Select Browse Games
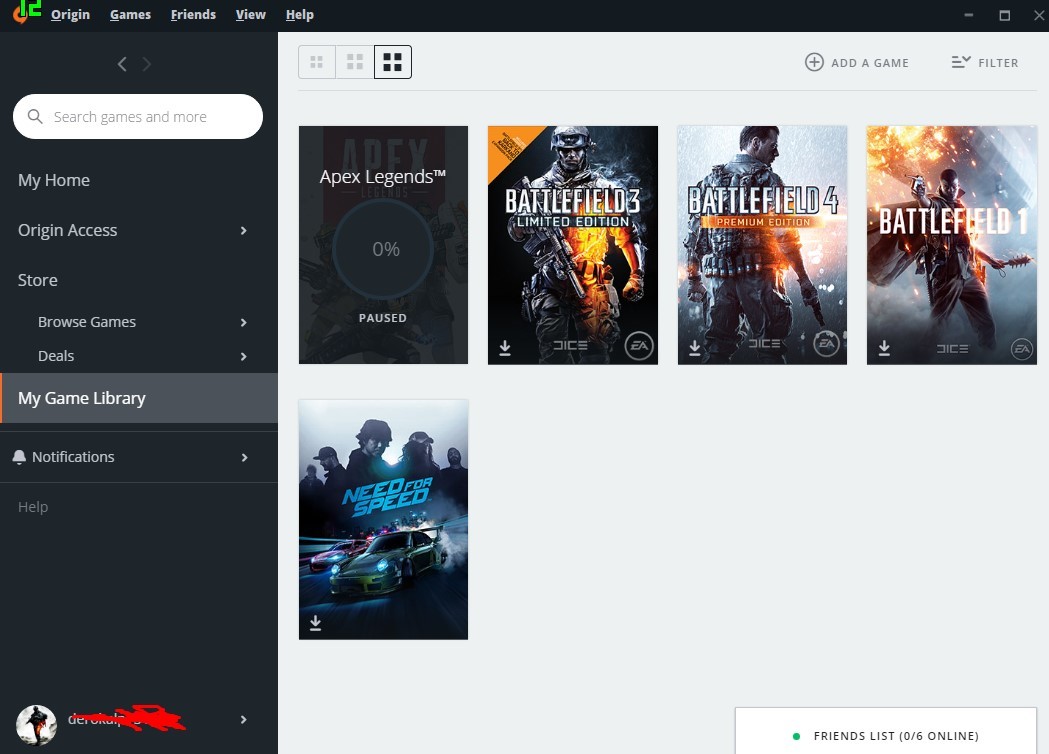This screenshot has width=1049, height=754. pyautogui.click(x=87, y=322)
